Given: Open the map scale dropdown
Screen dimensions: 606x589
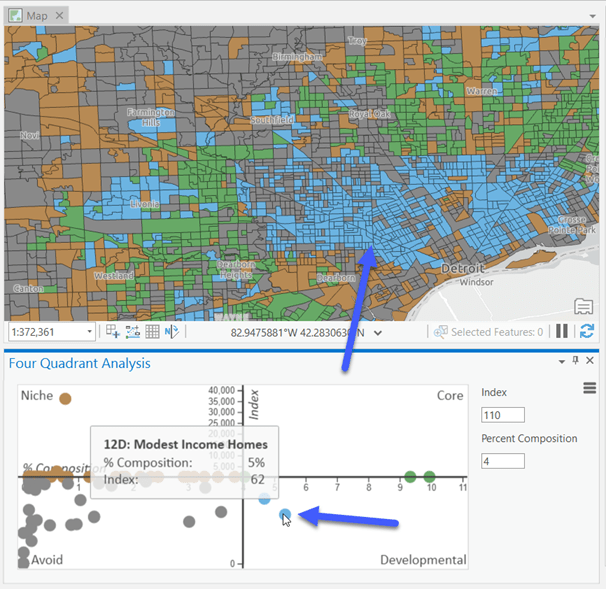Looking at the screenshot, I should coord(89,332).
